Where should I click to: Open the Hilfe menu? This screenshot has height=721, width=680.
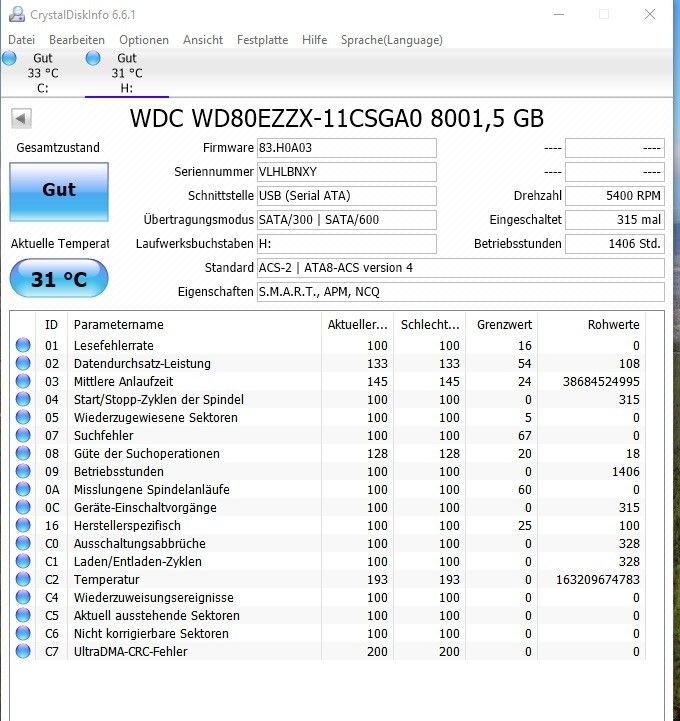(x=314, y=40)
